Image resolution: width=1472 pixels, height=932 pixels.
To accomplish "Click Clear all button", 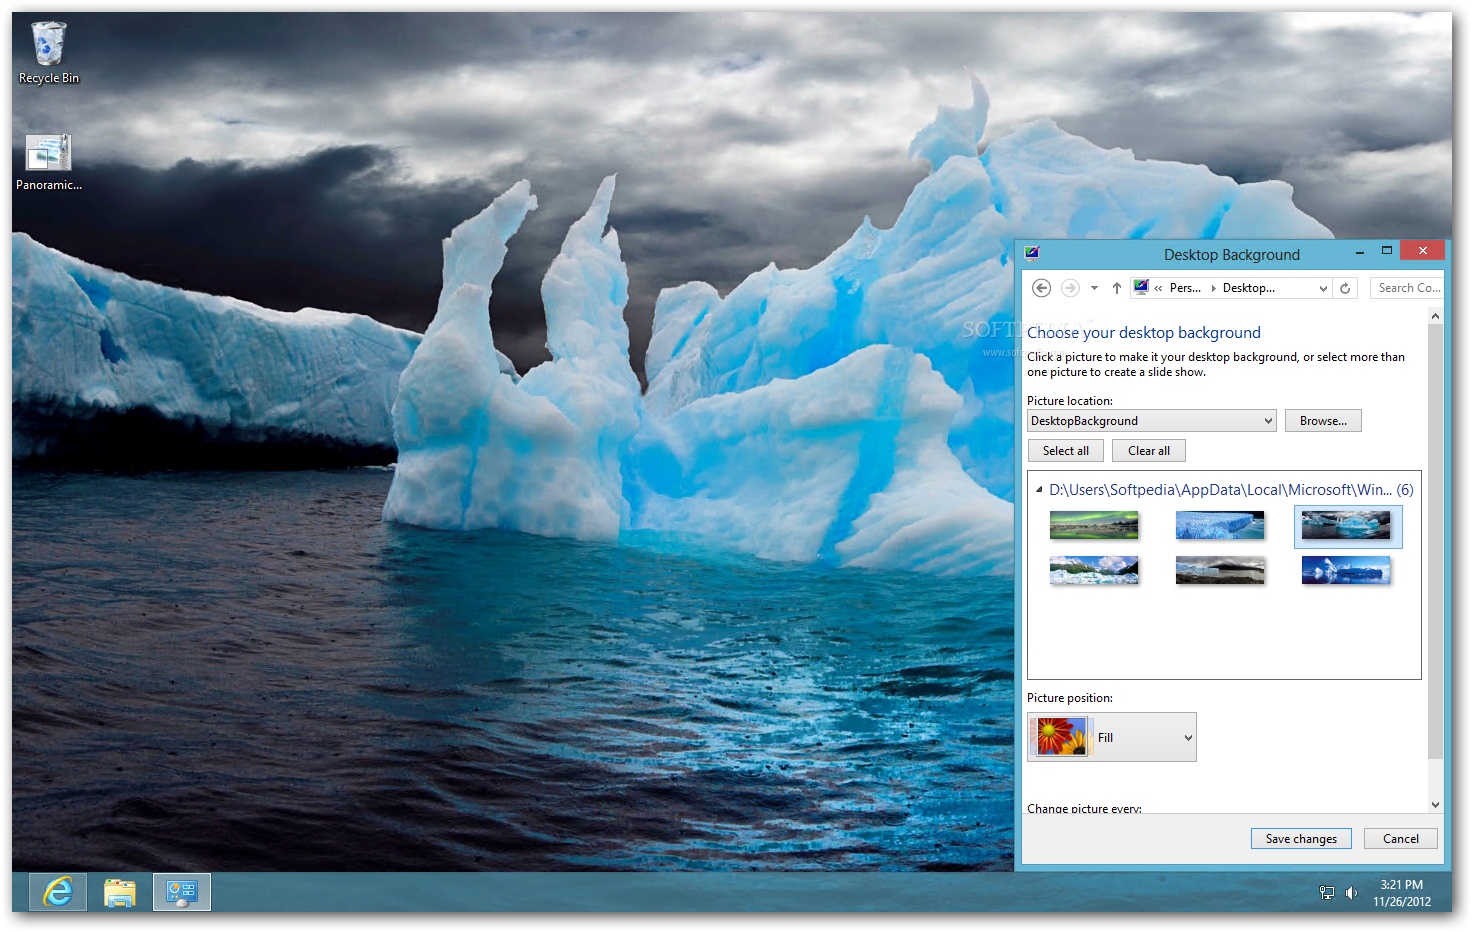I will (1149, 451).
